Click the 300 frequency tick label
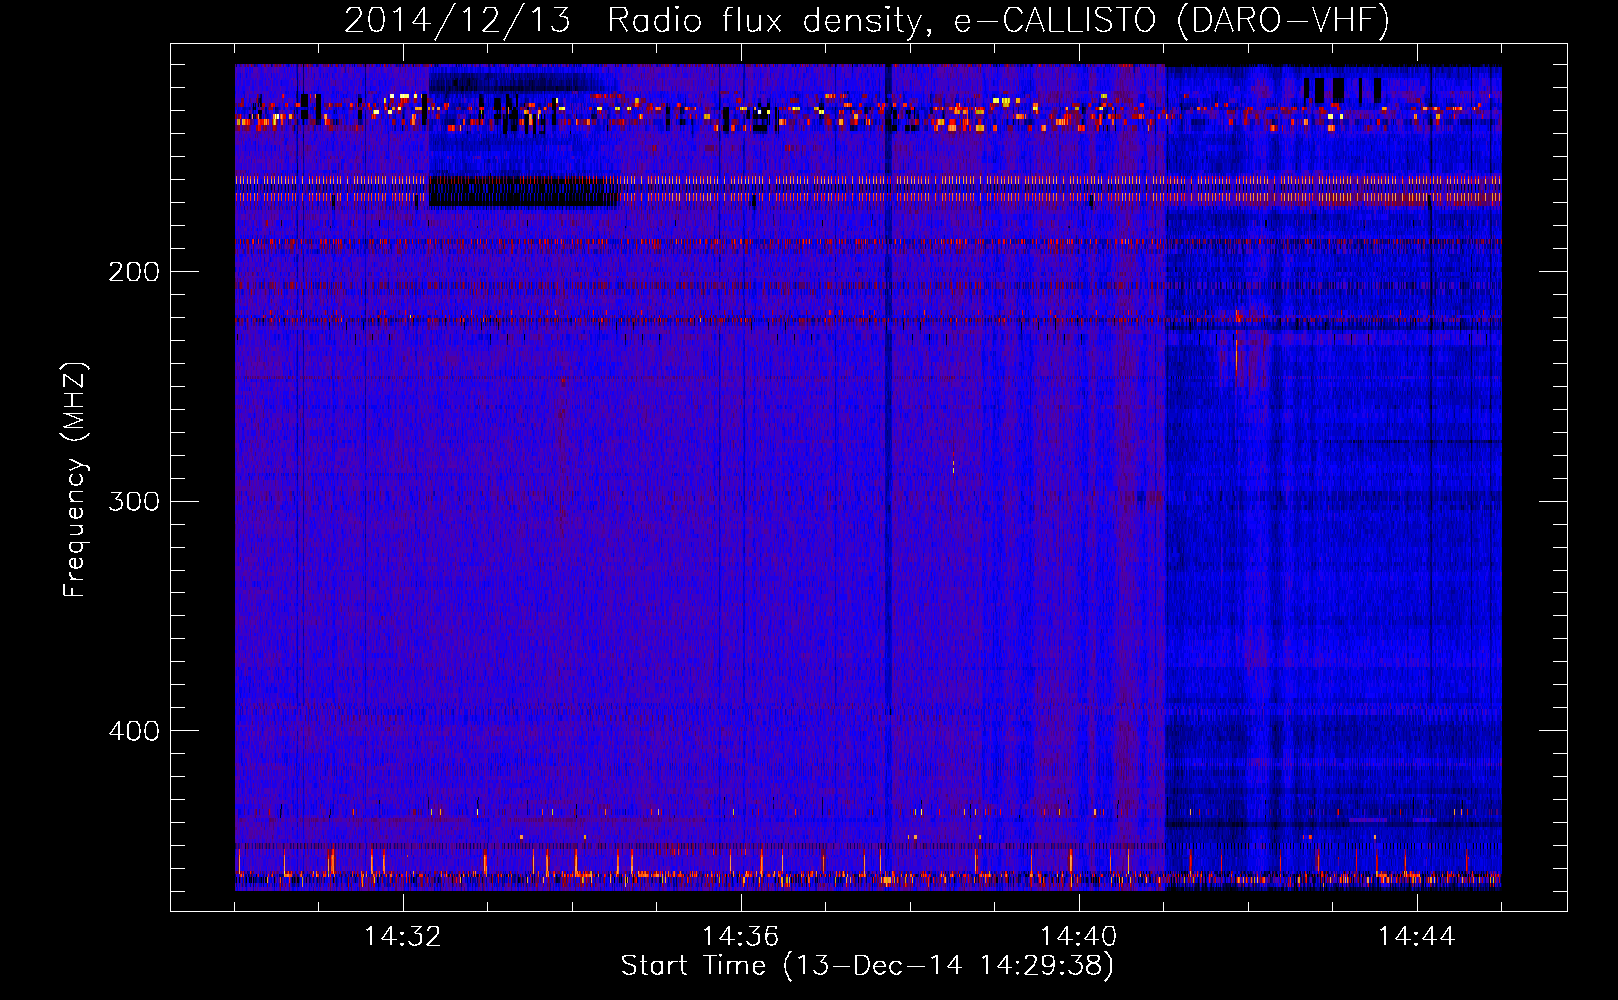The image size is (1618, 1000). [134, 501]
